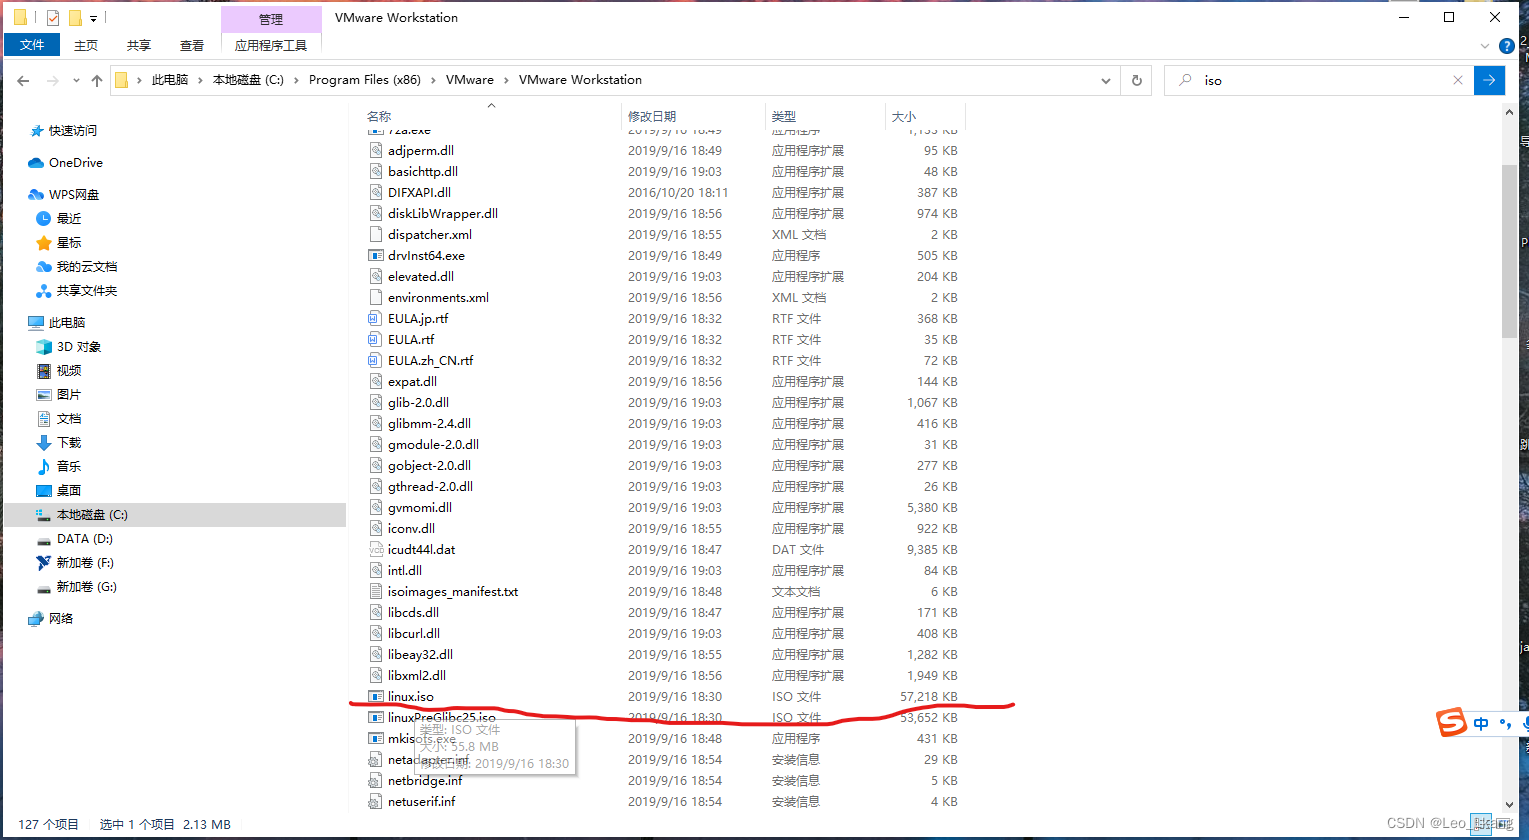
Task: Click 此电脑 in address breadcrumb
Action: (170, 80)
